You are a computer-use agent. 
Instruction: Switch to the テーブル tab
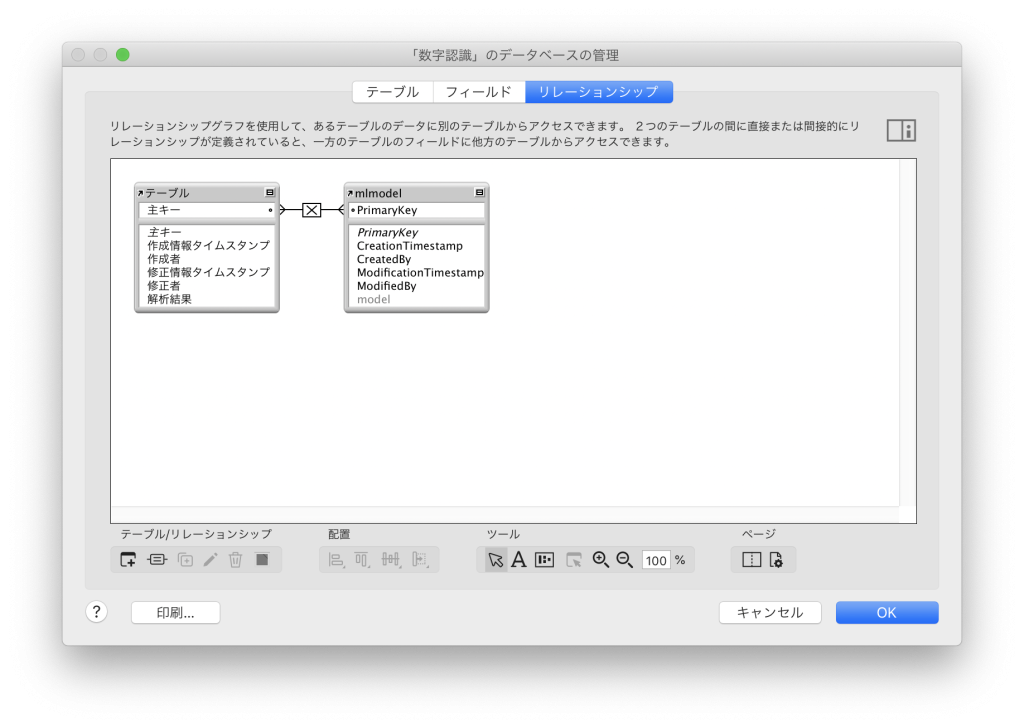[x=392, y=92]
